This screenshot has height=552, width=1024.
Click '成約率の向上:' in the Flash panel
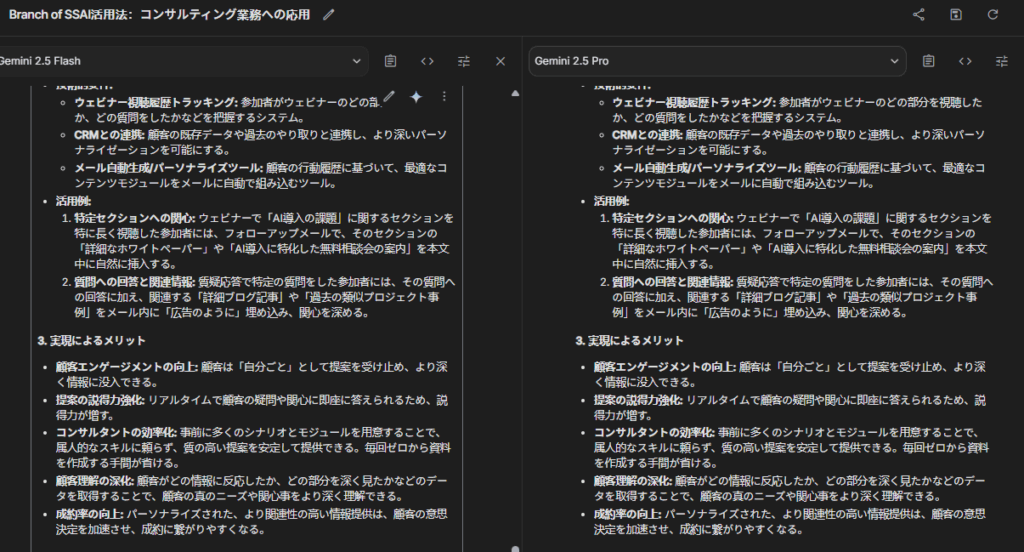89,514
